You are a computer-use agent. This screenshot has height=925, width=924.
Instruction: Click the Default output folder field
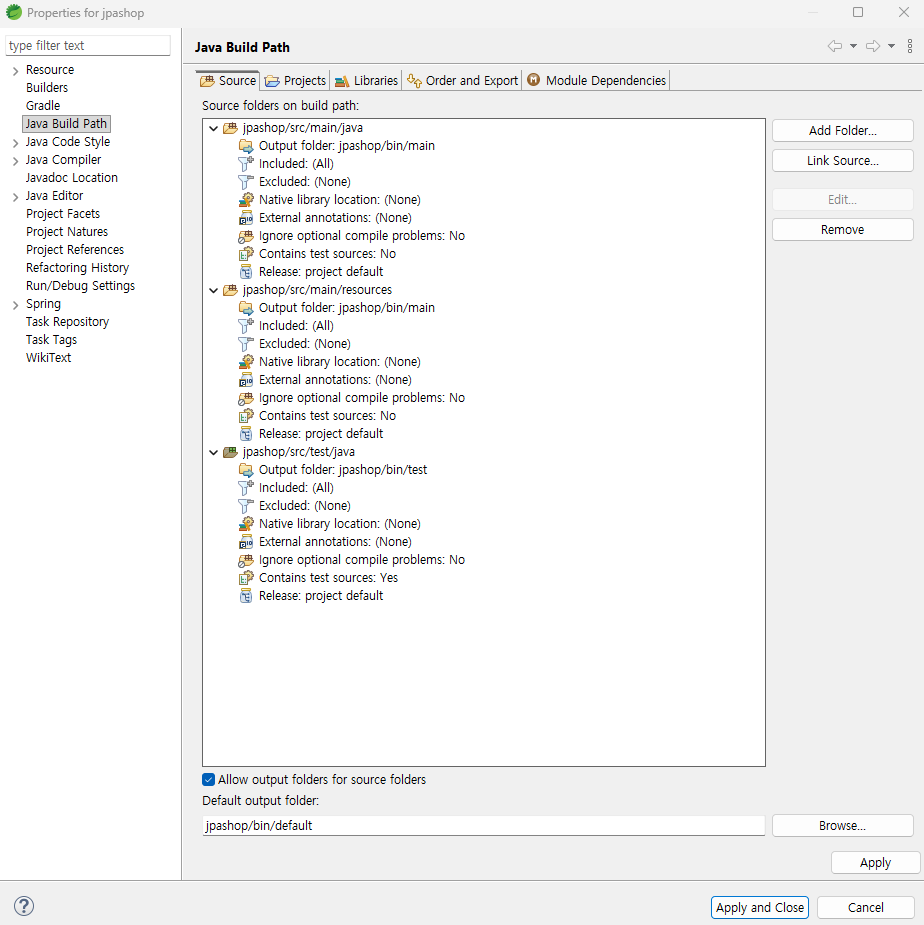tap(483, 825)
